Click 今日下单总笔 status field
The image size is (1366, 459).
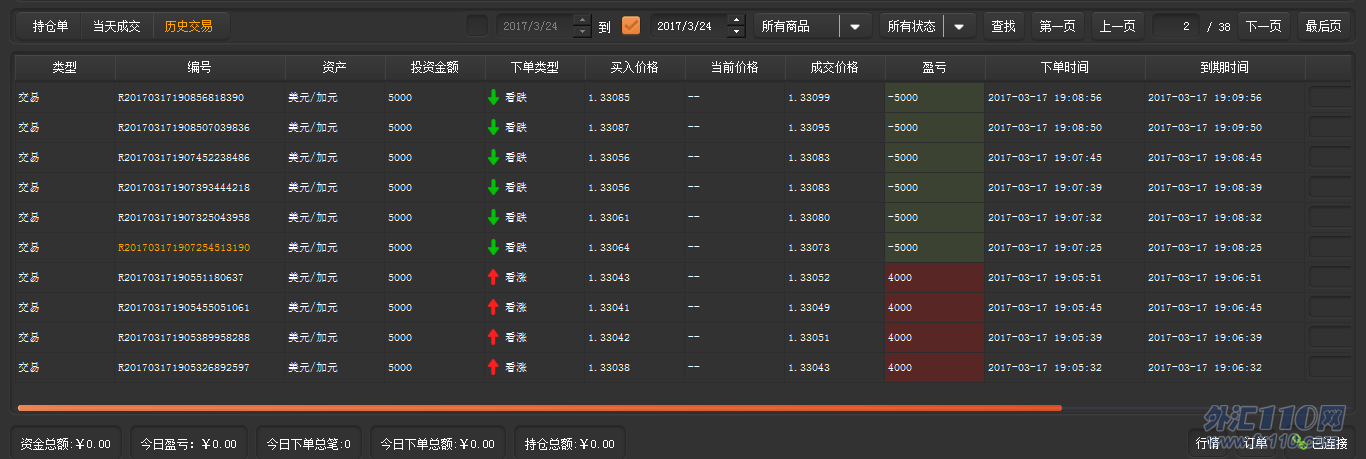tap(309, 443)
